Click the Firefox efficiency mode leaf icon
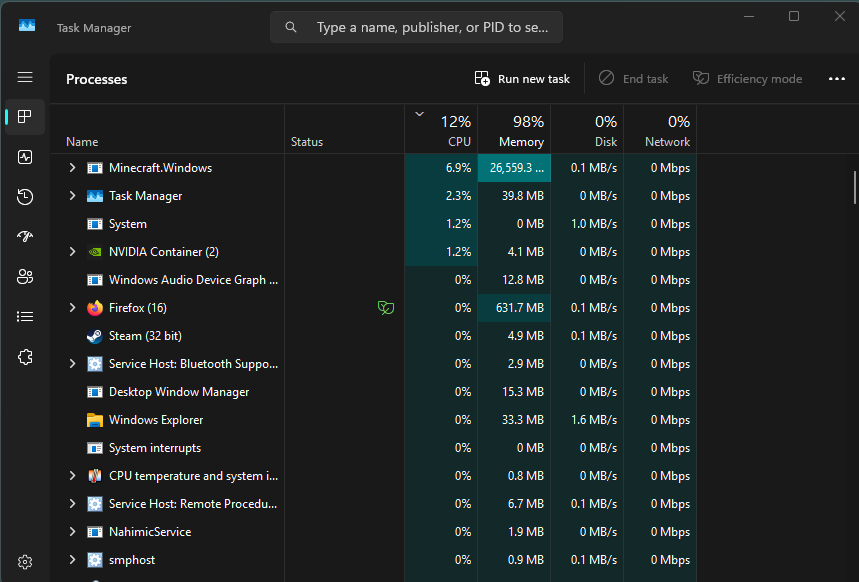 386,308
